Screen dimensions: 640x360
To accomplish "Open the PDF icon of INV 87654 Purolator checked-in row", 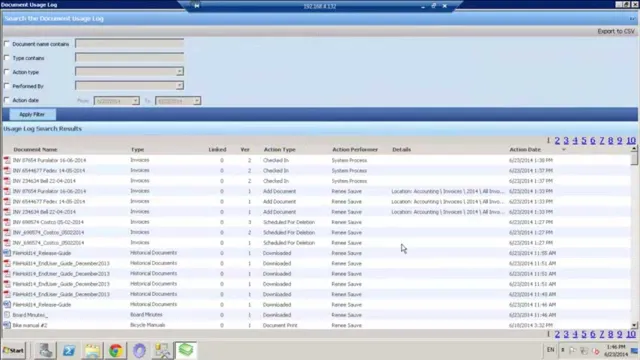I will click(x=7, y=160).
